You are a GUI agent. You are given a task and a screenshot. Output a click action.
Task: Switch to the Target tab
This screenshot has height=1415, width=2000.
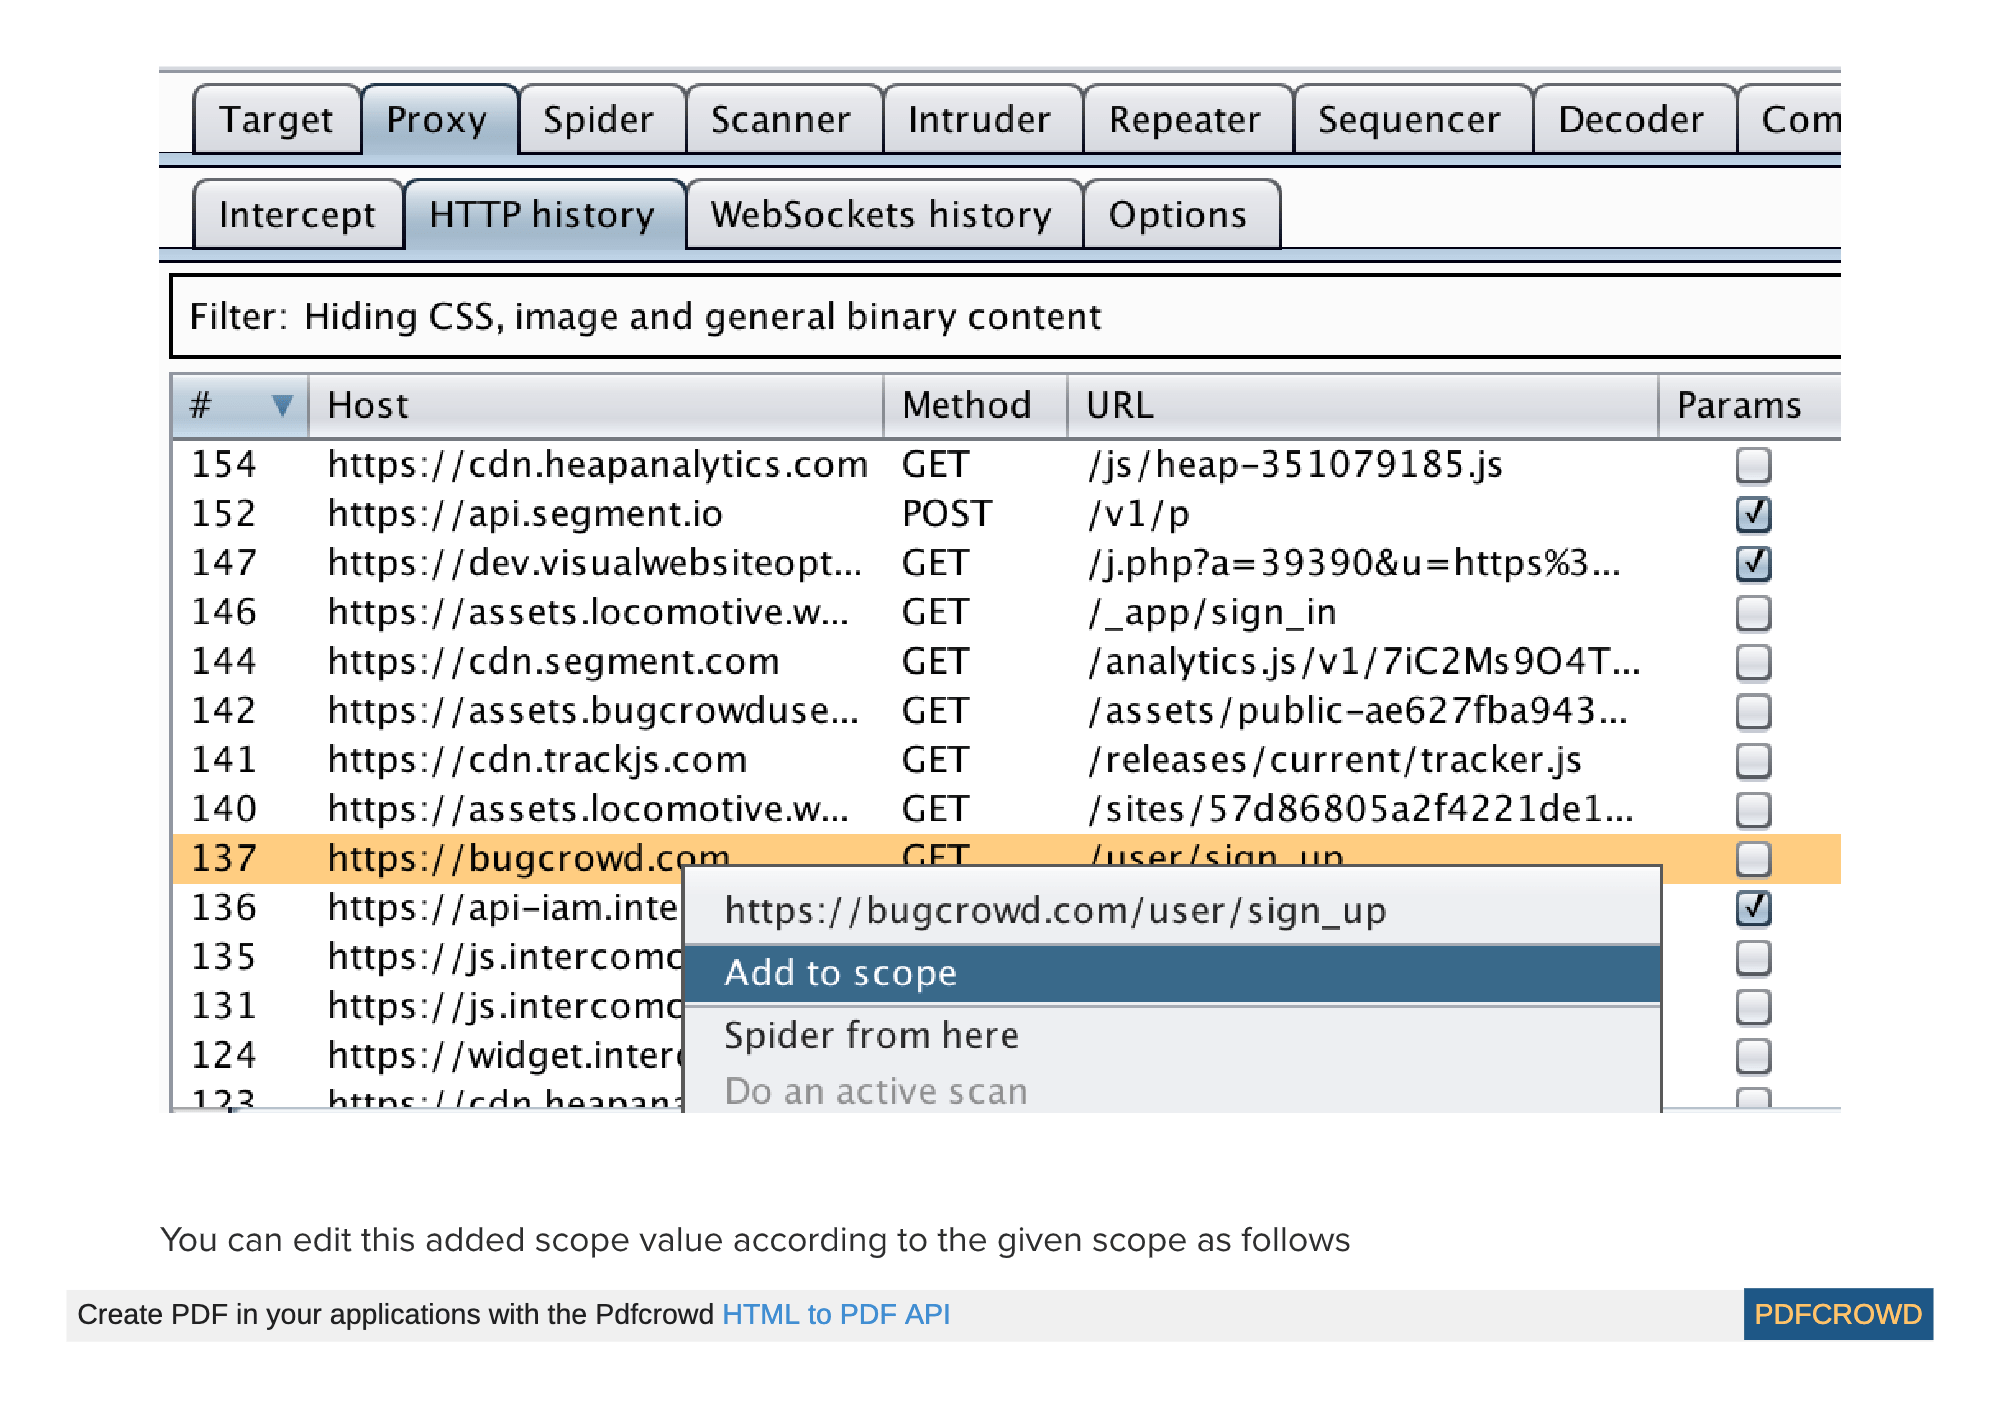click(x=277, y=119)
